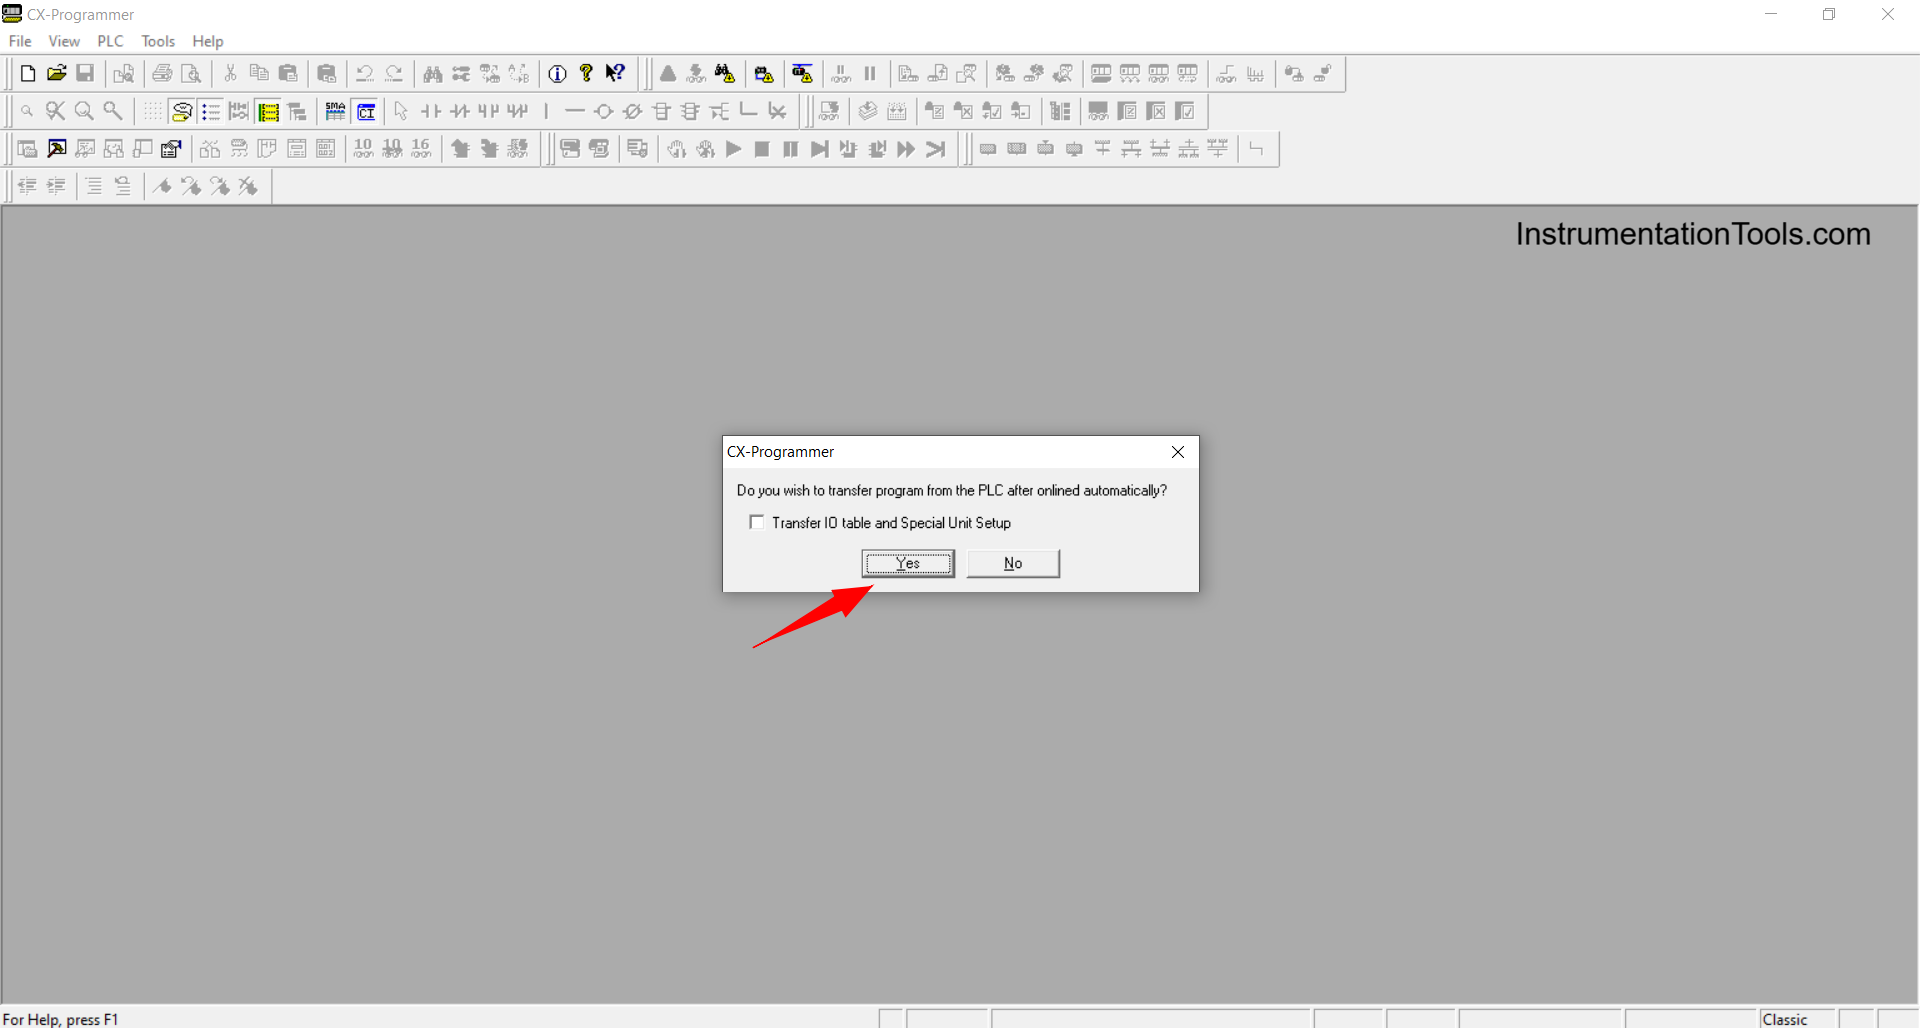The width and height of the screenshot is (1920, 1028).
Task: Click the Paste clipboard icon
Action: [x=288, y=73]
